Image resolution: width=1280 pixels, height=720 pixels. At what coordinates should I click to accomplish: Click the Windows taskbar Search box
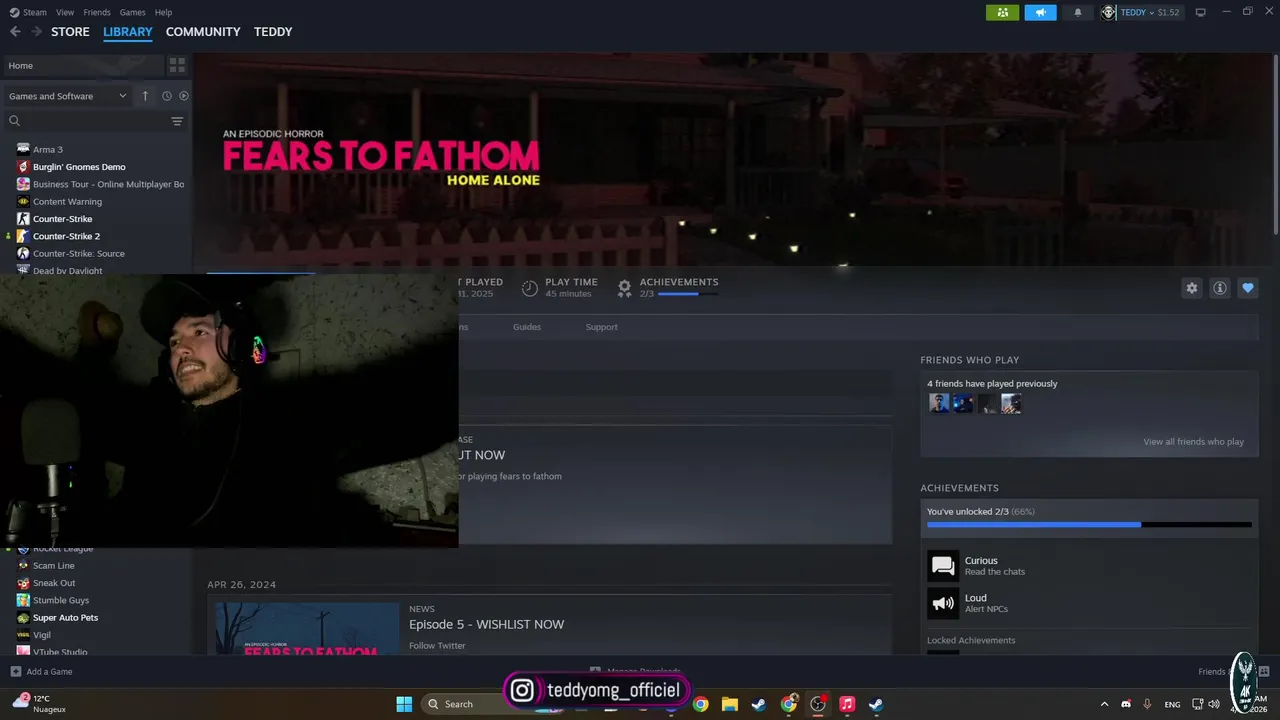tap(463, 704)
